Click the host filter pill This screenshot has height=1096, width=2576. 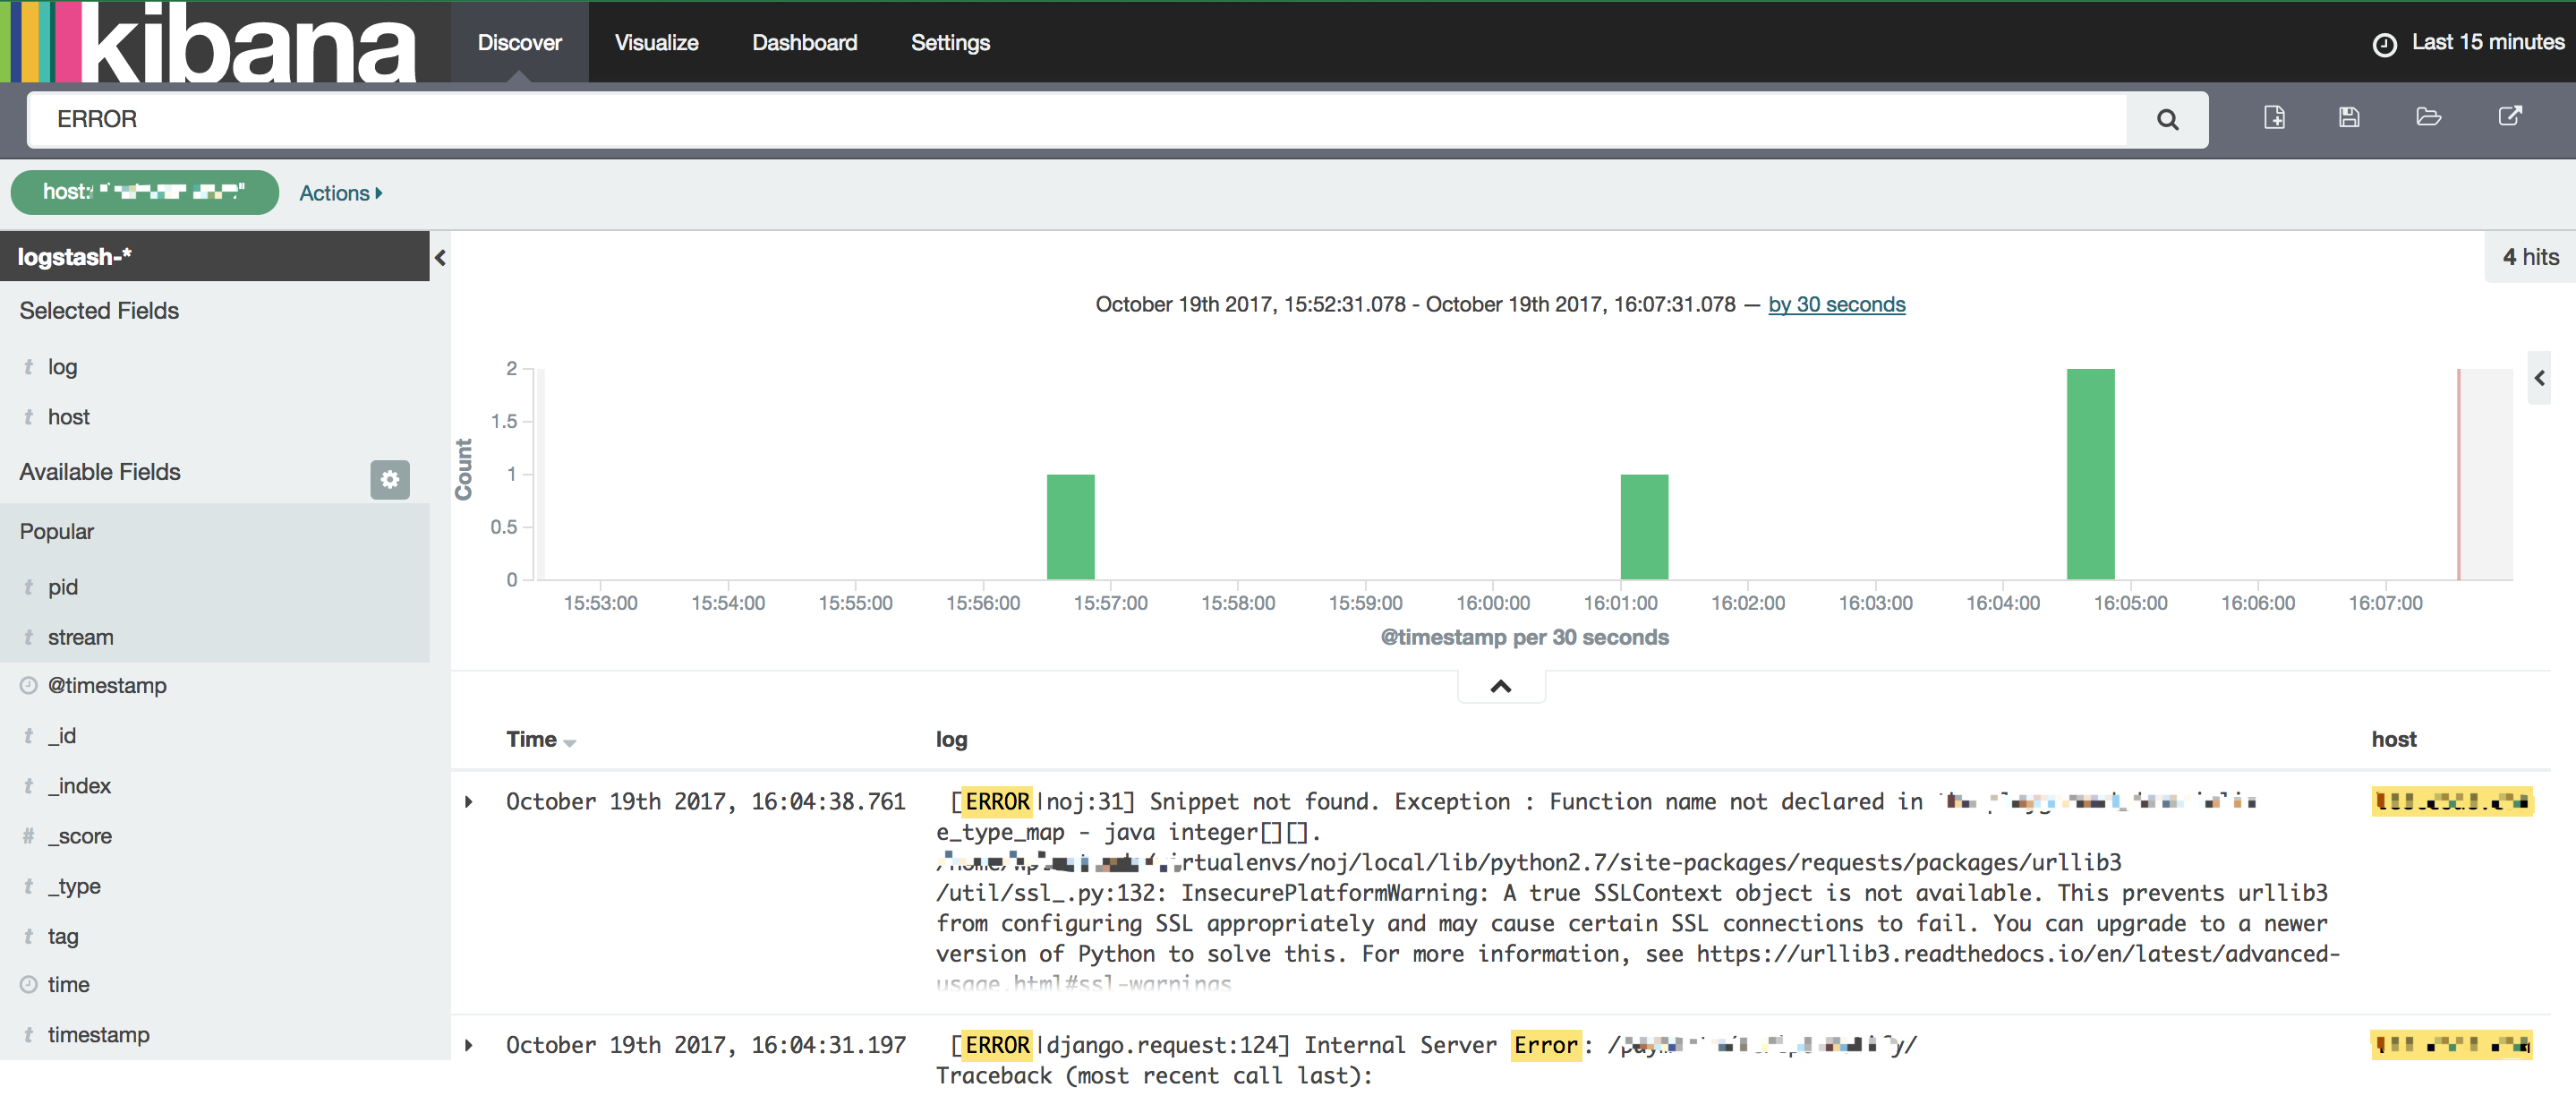coord(145,192)
